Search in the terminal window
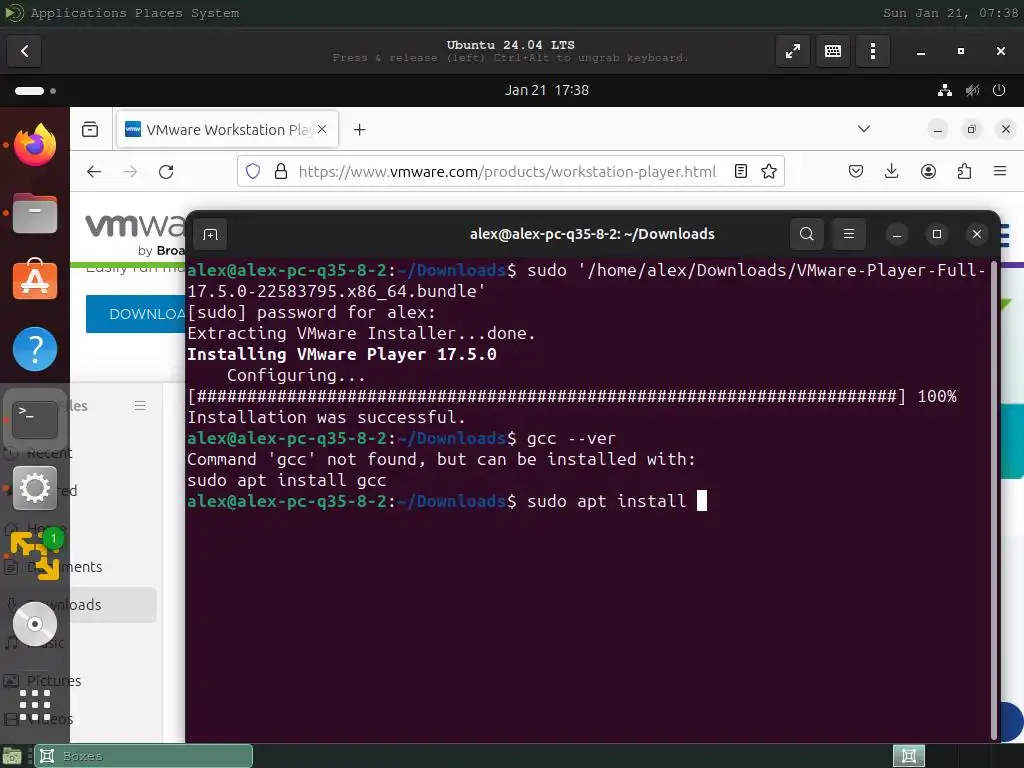Image resolution: width=1024 pixels, height=768 pixels. [807, 234]
